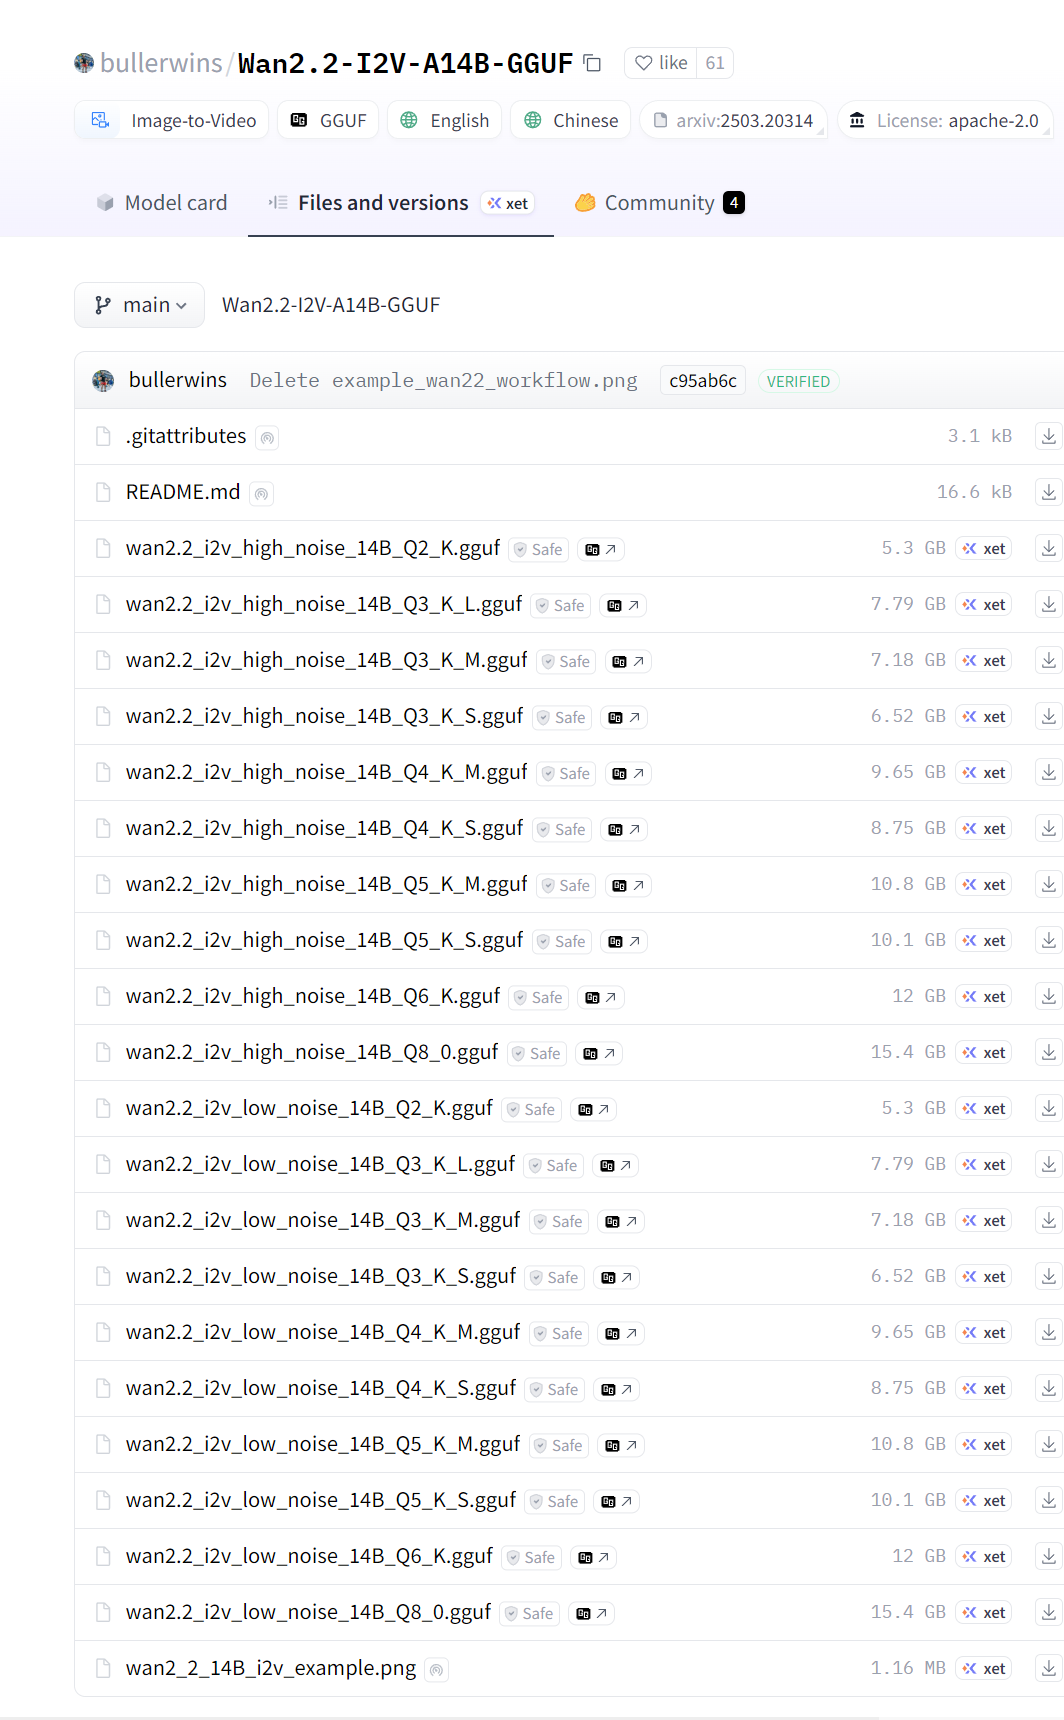Screen dimensions: 1064x1720
Task: Select the Chinese language tag
Action: [x=570, y=120]
